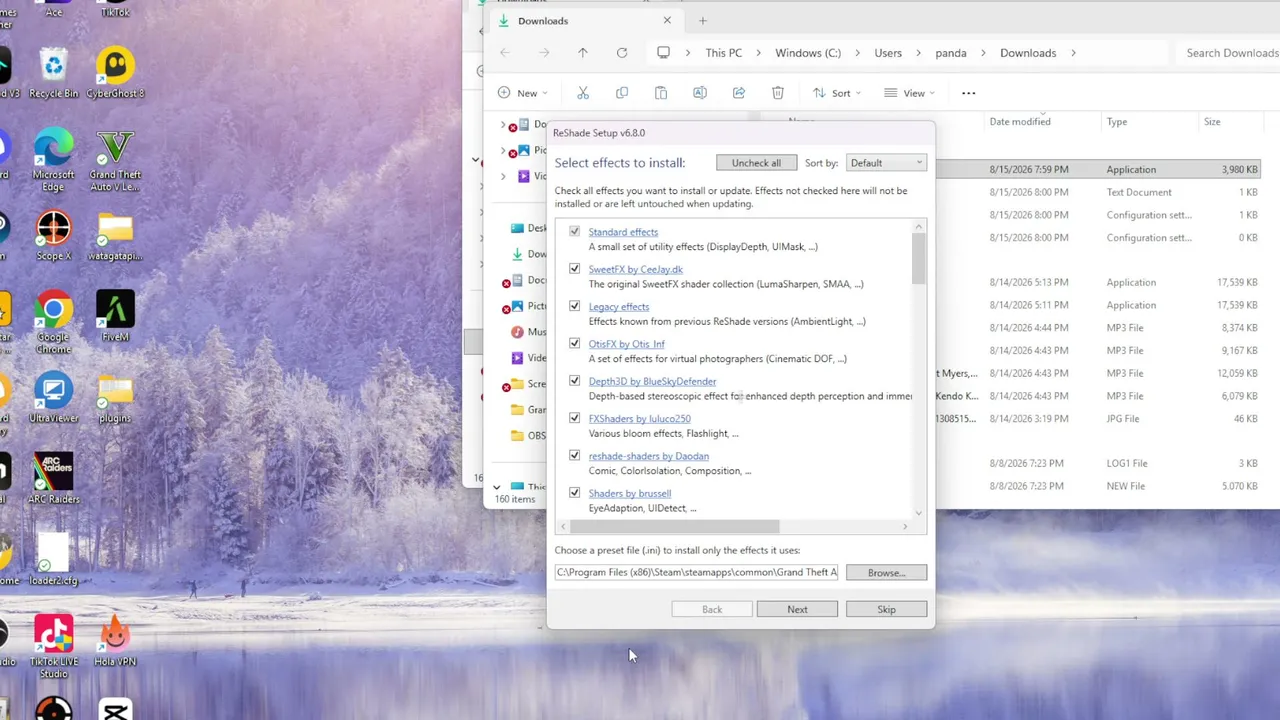Go up one folder level in File Explorer
1280x720 pixels.
pos(583,53)
